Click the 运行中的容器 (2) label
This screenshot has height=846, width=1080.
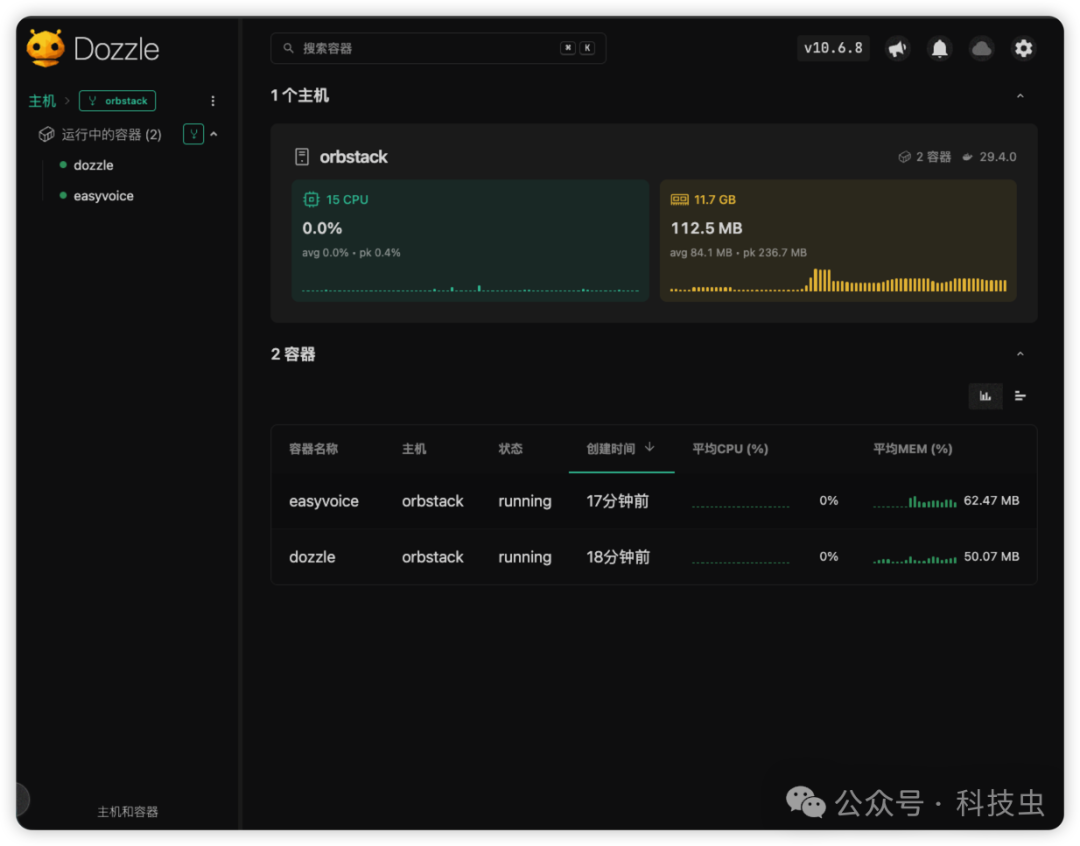click(x=112, y=134)
